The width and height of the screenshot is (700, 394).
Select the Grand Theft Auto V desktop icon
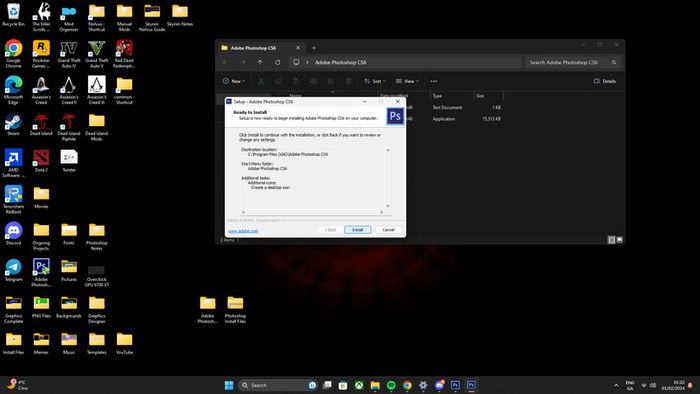click(x=96, y=54)
